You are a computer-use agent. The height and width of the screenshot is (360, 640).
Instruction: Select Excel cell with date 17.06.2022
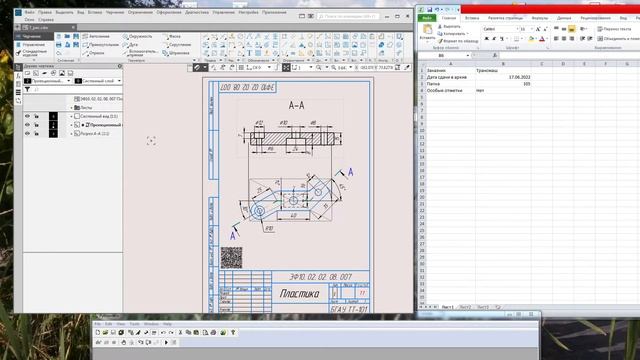coord(503,77)
